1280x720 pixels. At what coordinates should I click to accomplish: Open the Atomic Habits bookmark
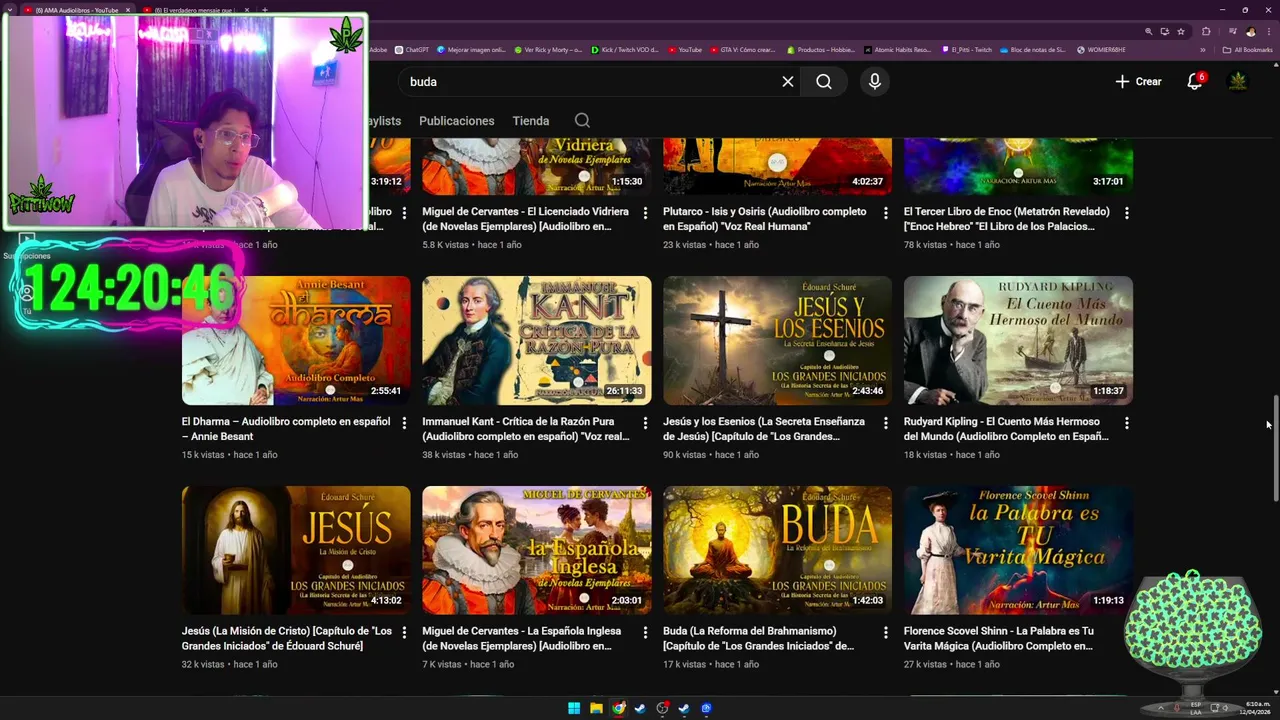[898, 50]
